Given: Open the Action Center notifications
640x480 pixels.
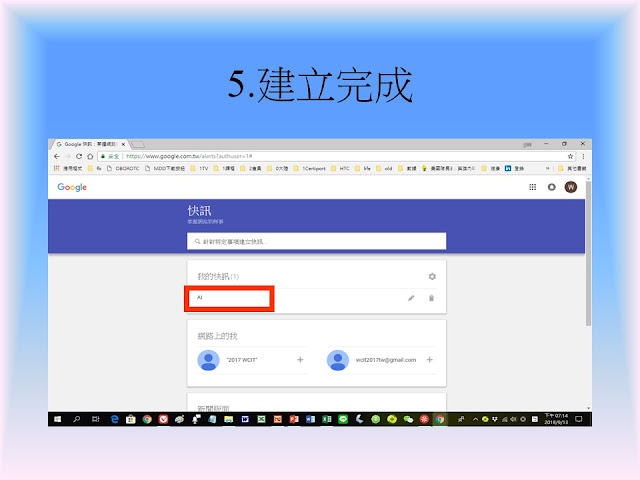Looking at the screenshot, I should pos(578,419).
